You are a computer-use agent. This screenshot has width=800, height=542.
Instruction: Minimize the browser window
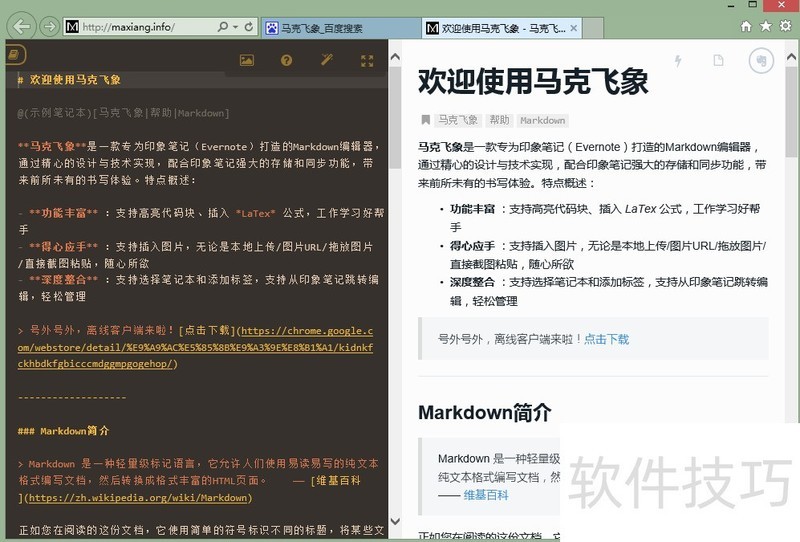click(x=731, y=5)
